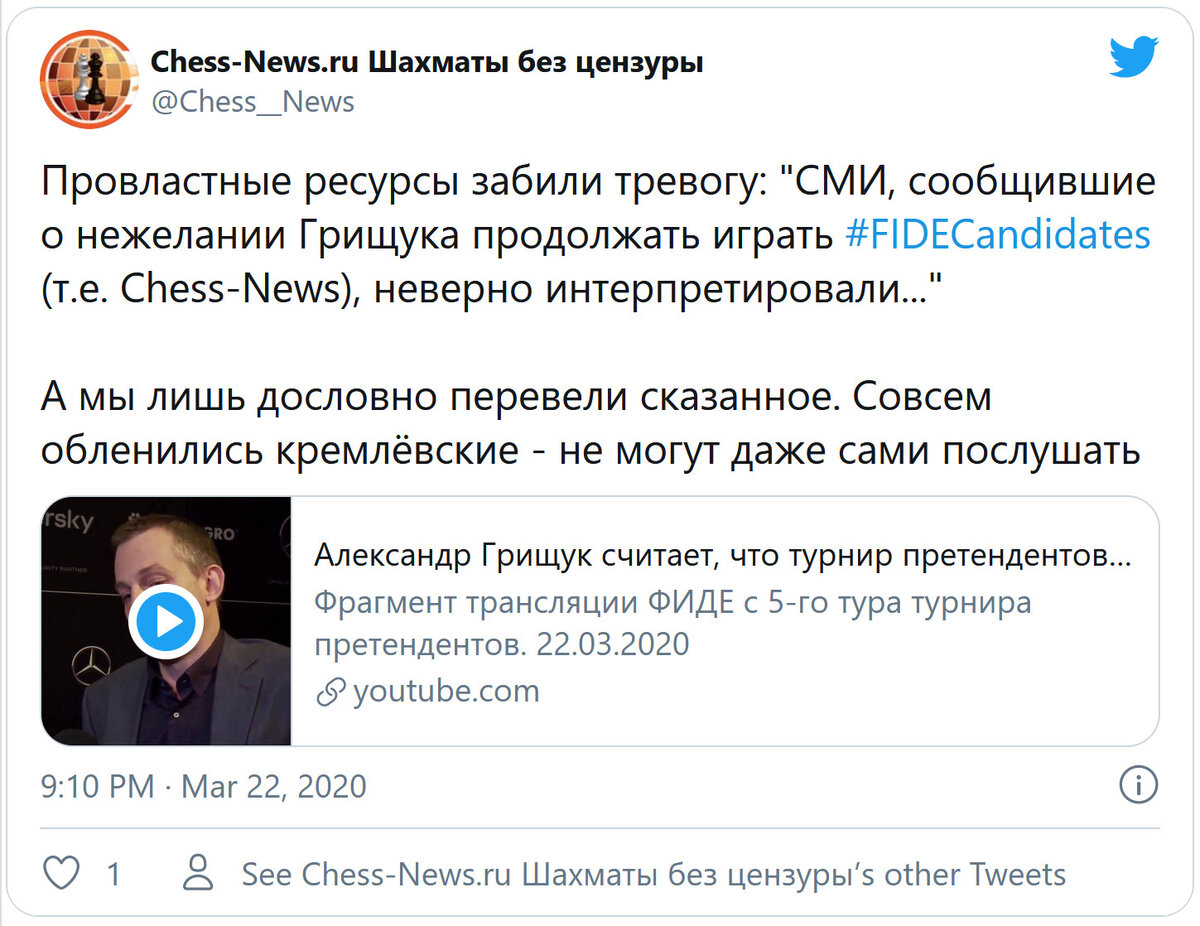Open the @Chess__News handle

coord(252,101)
